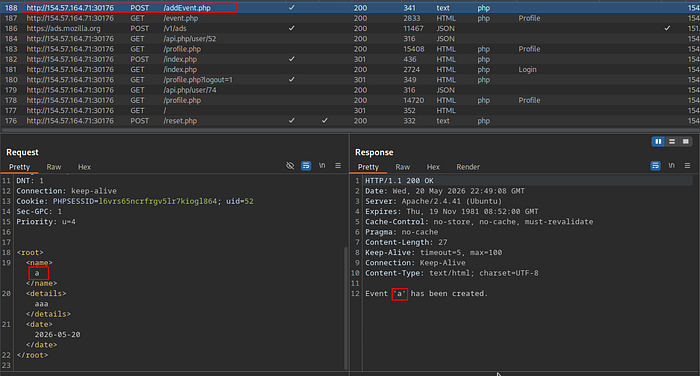Image resolution: width=700 pixels, height=376 pixels.
Task: Click length 14720 in row 178
Action: (x=414, y=100)
